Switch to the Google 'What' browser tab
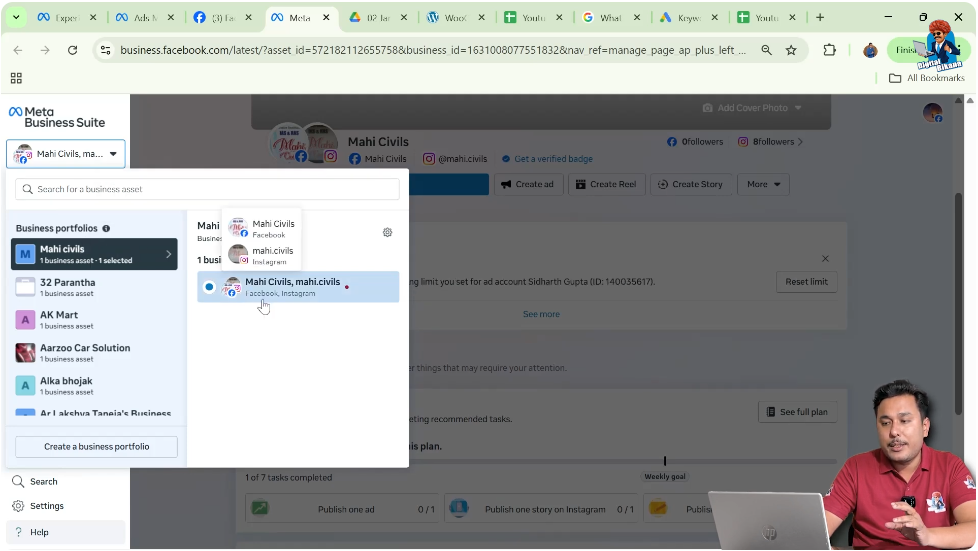978x551 pixels. (x=611, y=17)
